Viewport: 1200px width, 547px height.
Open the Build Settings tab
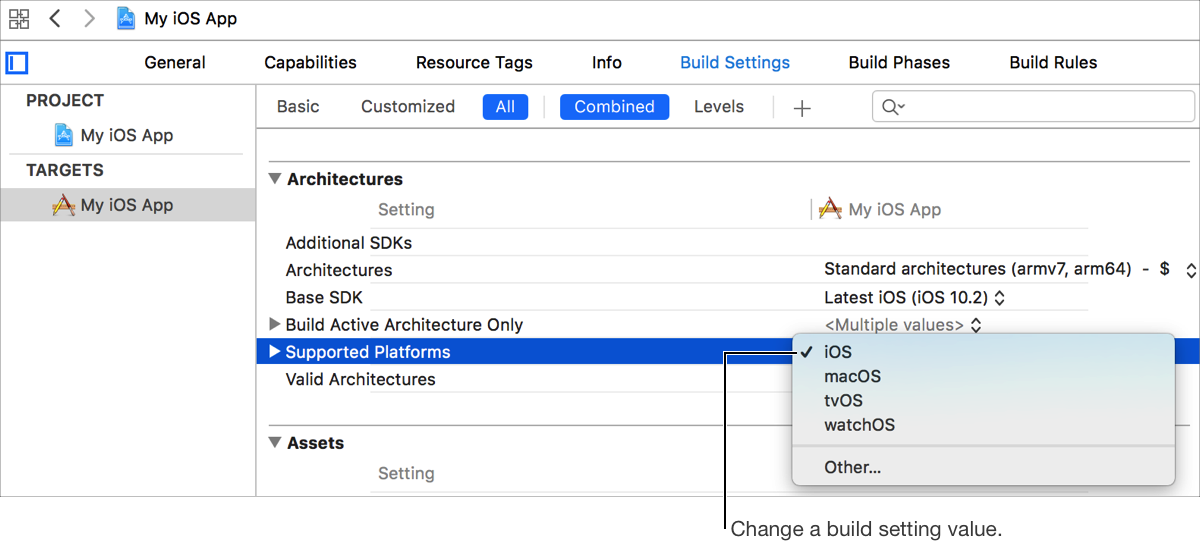pos(734,62)
